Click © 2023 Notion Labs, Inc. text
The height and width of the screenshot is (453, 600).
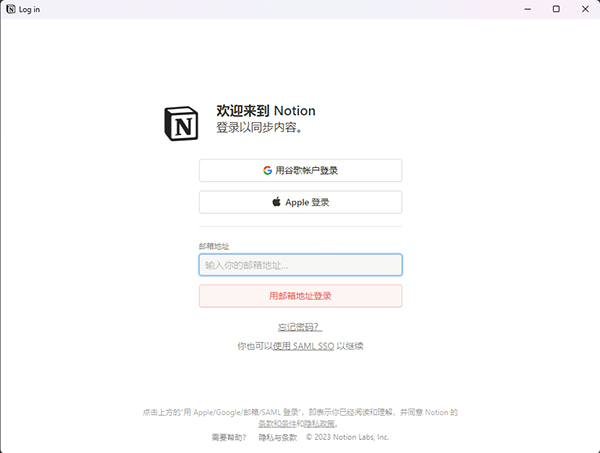347,437
